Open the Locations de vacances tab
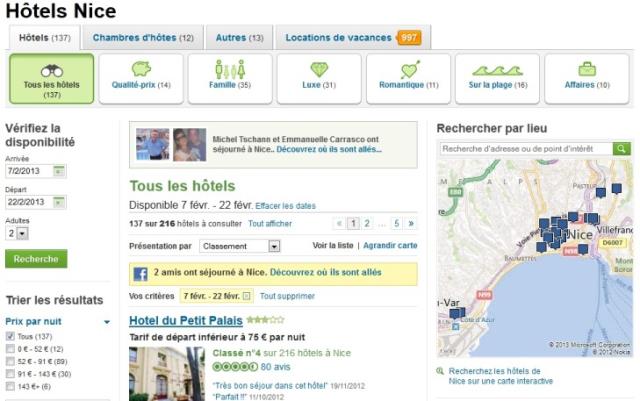 (353, 38)
